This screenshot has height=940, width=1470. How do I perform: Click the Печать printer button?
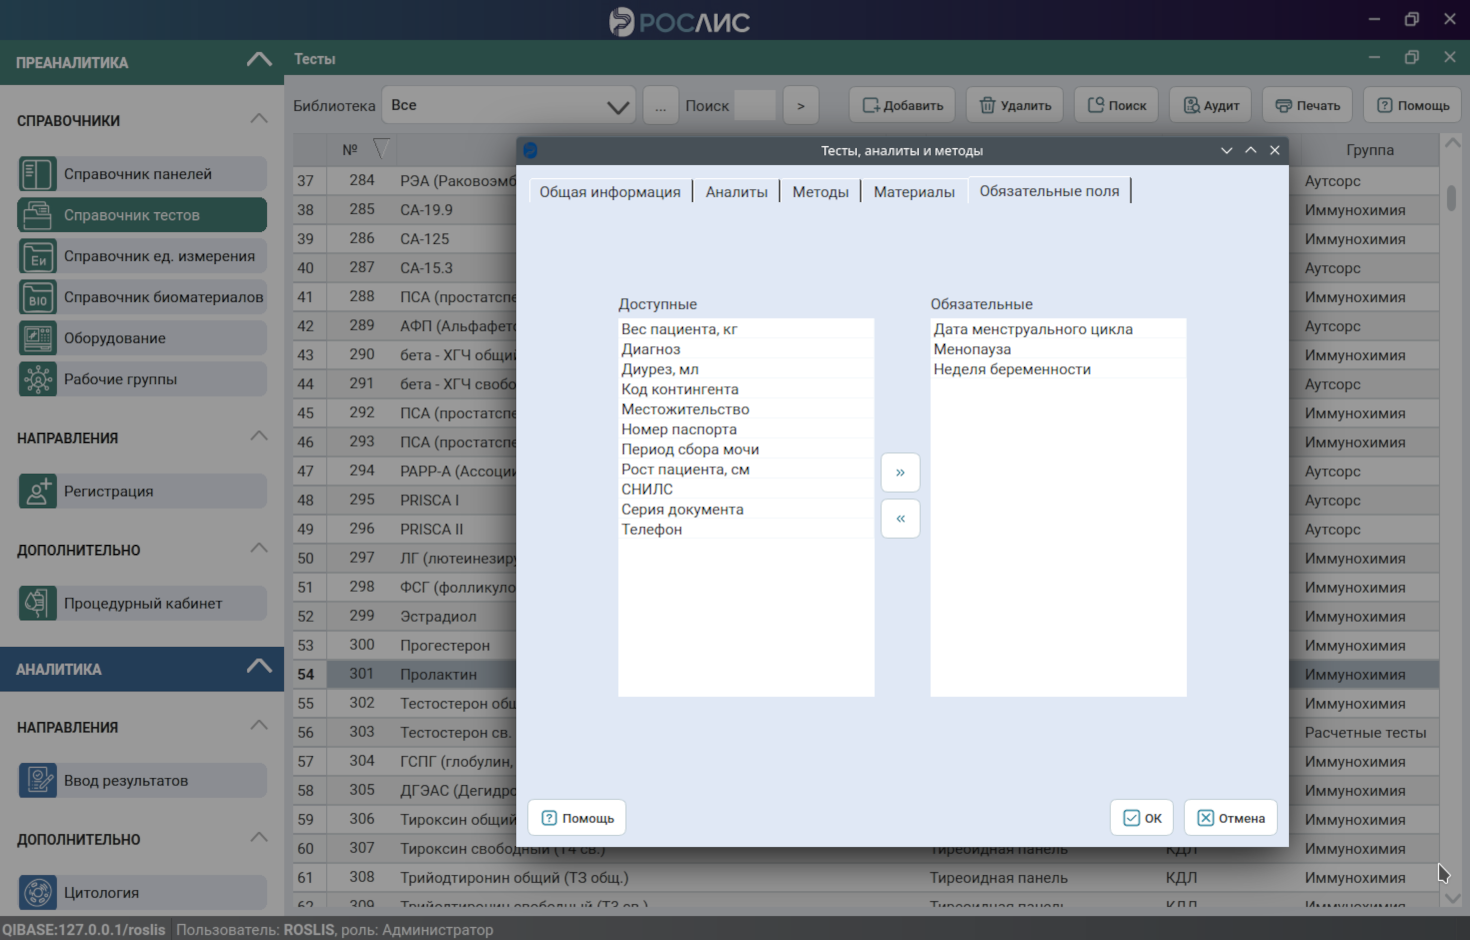(x=1308, y=105)
